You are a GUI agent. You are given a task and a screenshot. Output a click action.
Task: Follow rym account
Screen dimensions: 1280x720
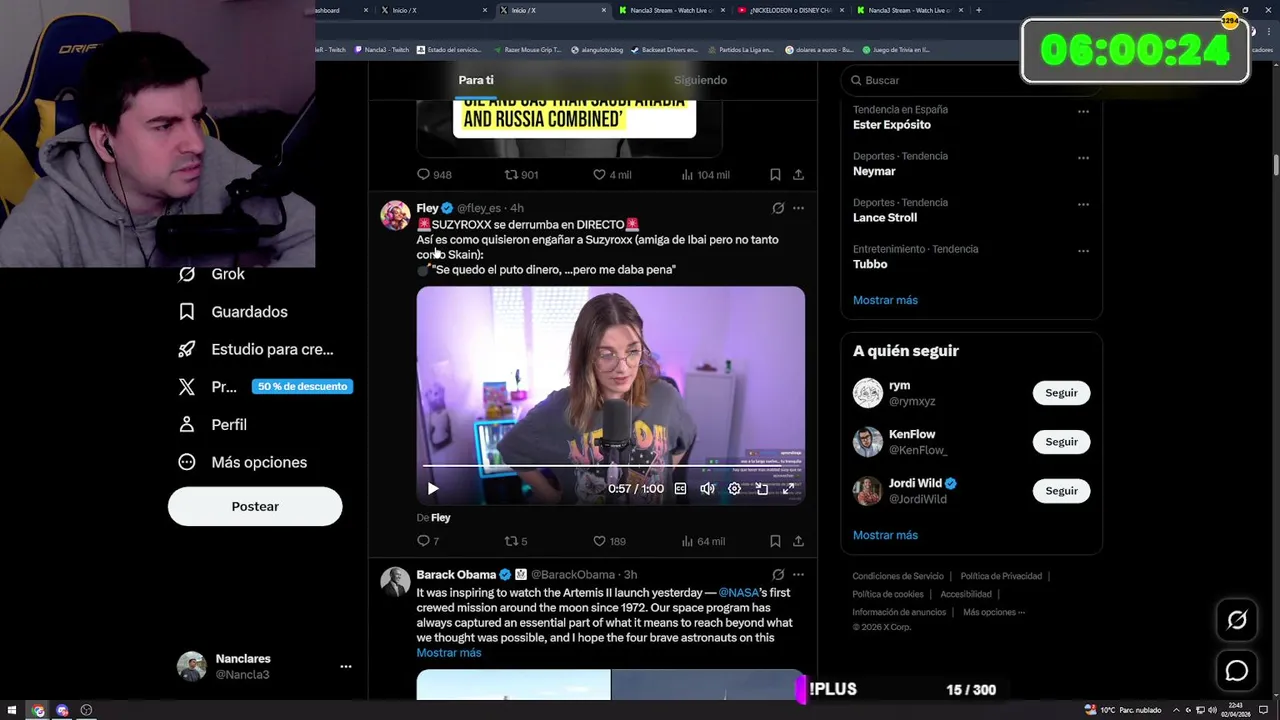click(x=1061, y=393)
